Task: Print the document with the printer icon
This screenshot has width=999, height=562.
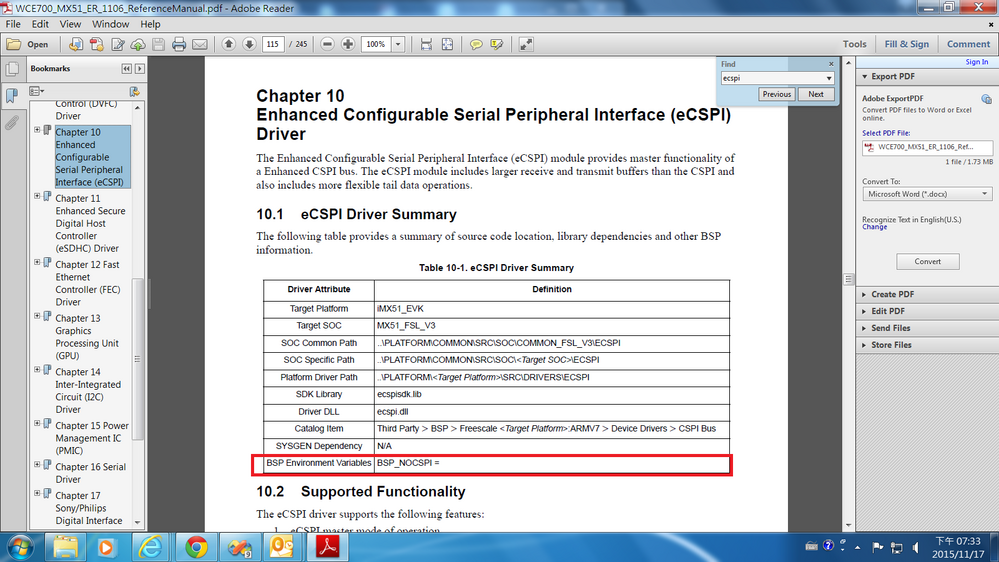Action: [179, 44]
